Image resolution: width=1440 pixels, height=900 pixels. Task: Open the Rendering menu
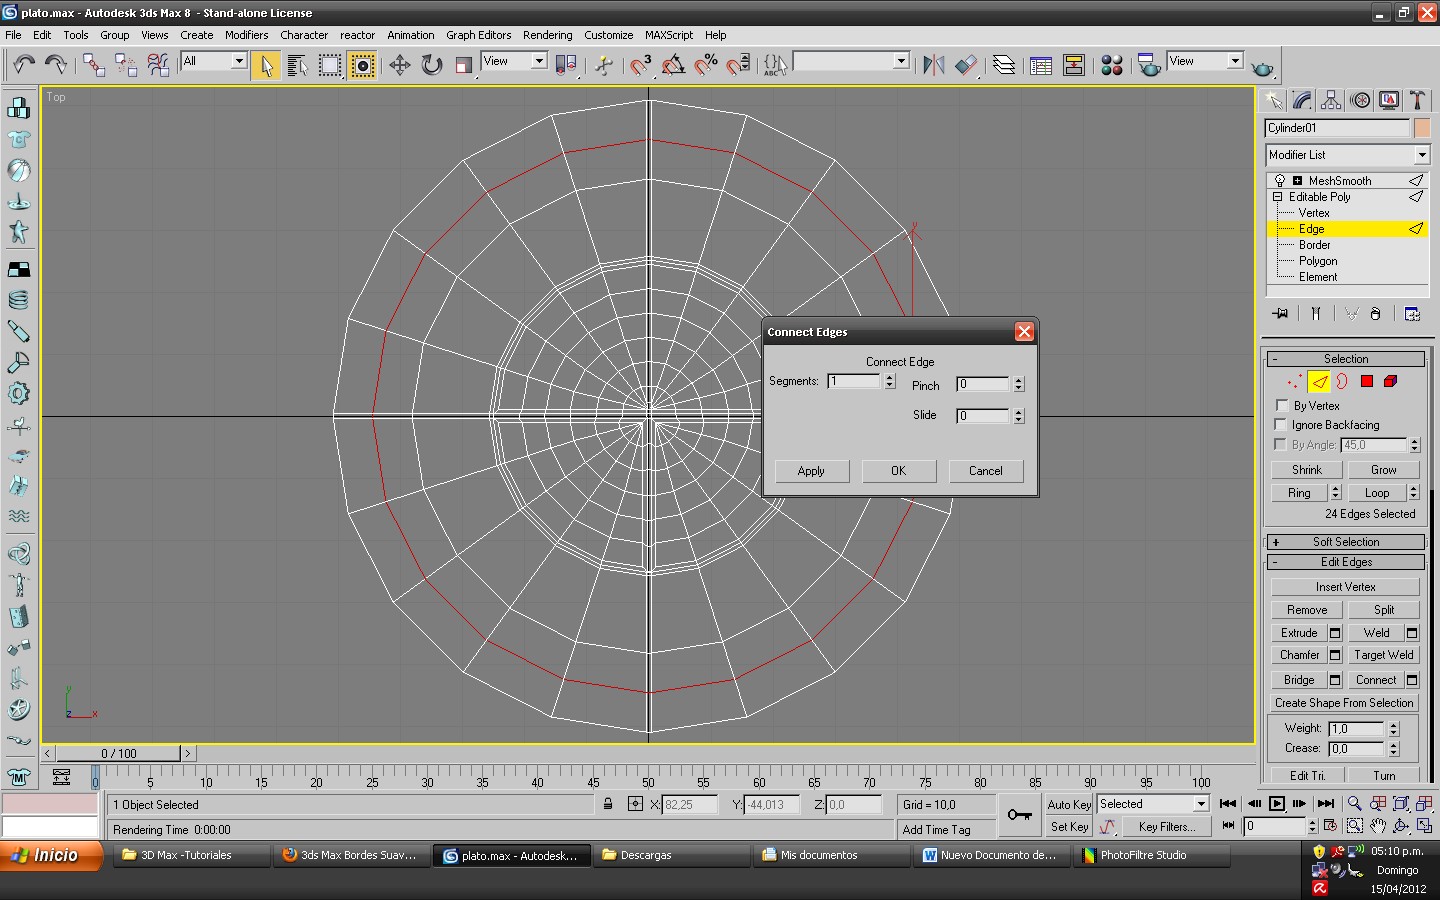(547, 35)
